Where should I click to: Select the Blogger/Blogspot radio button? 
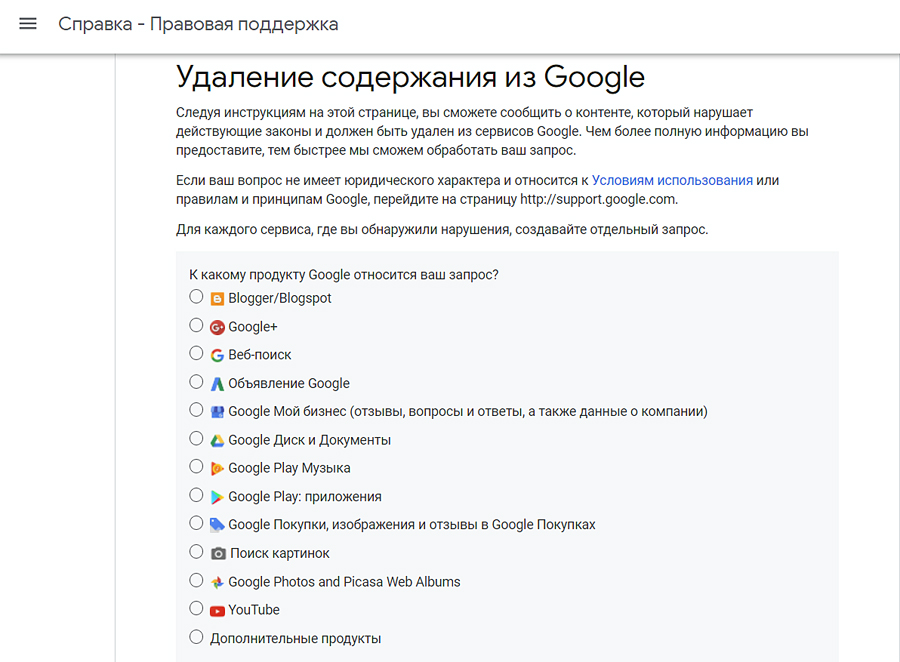point(196,297)
